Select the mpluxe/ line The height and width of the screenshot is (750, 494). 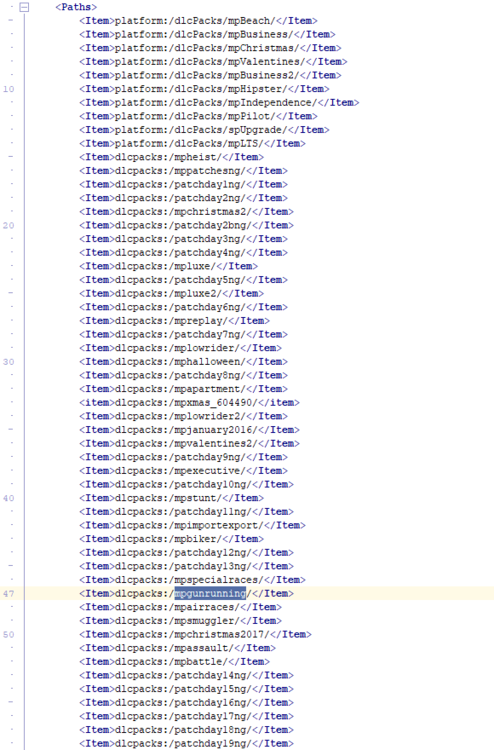(x=169, y=266)
